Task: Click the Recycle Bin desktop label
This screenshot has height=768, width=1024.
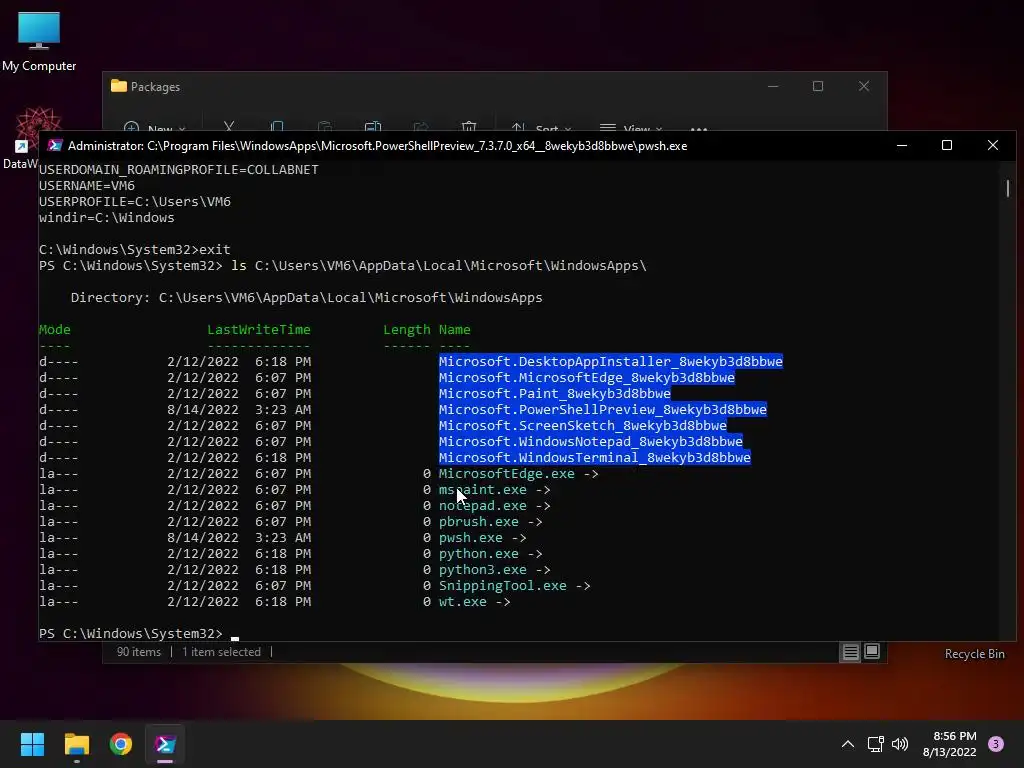Action: tap(974, 654)
